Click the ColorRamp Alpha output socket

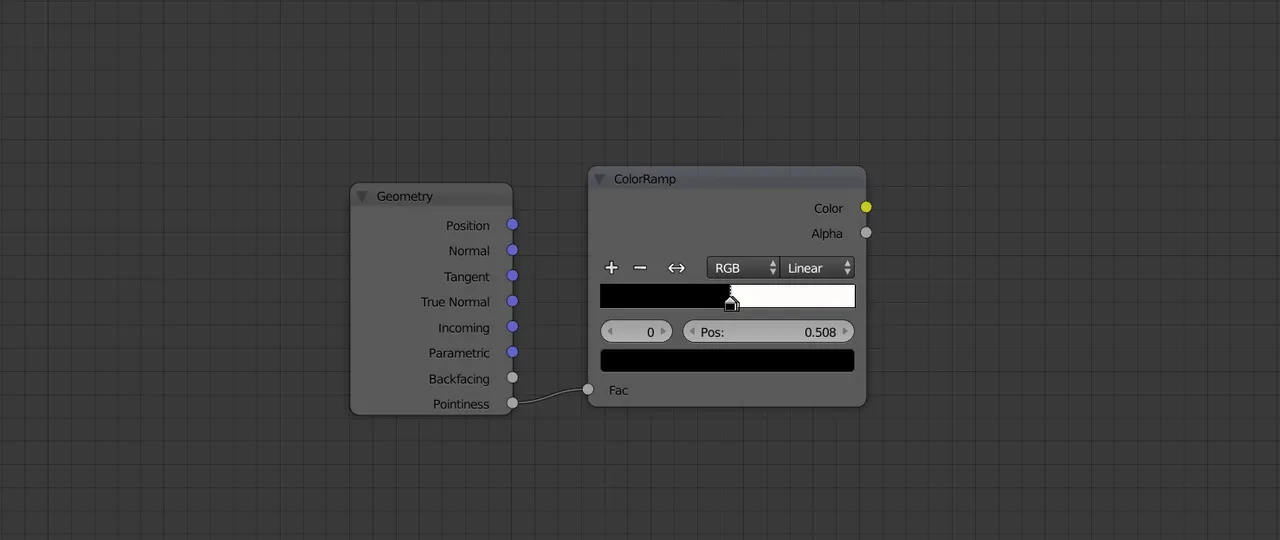[x=866, y=233]
